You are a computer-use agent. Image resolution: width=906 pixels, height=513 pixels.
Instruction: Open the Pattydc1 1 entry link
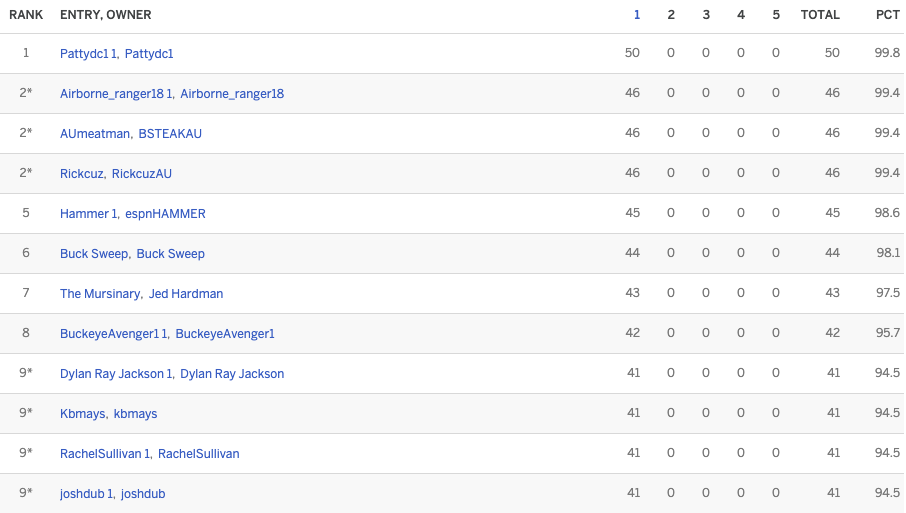(x=88, y=54)
